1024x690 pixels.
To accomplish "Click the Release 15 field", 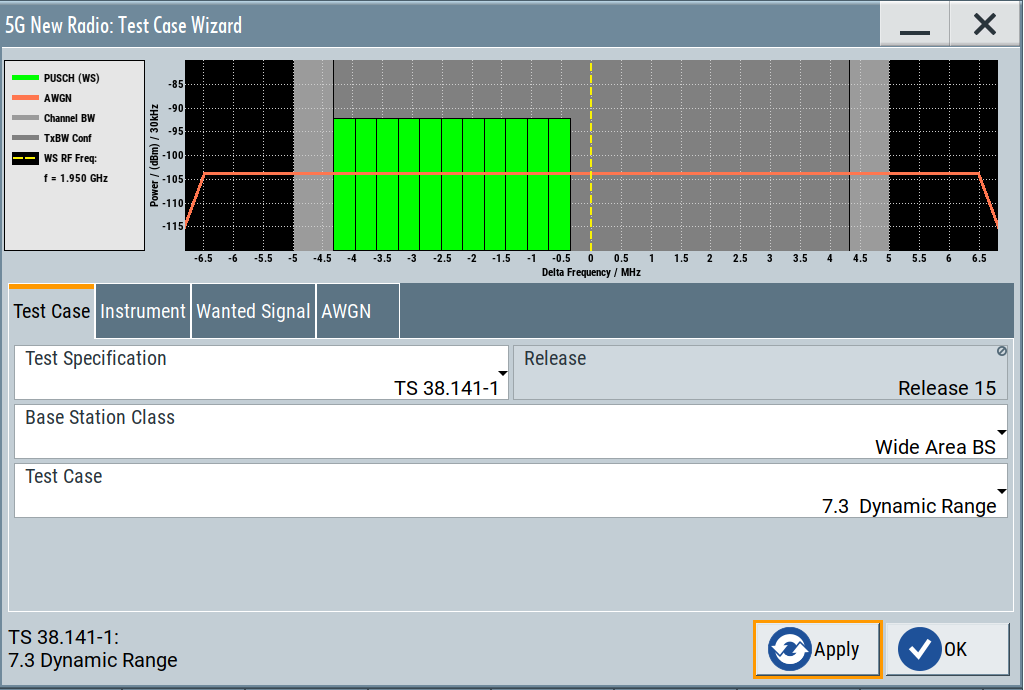I will pos(760,373).
